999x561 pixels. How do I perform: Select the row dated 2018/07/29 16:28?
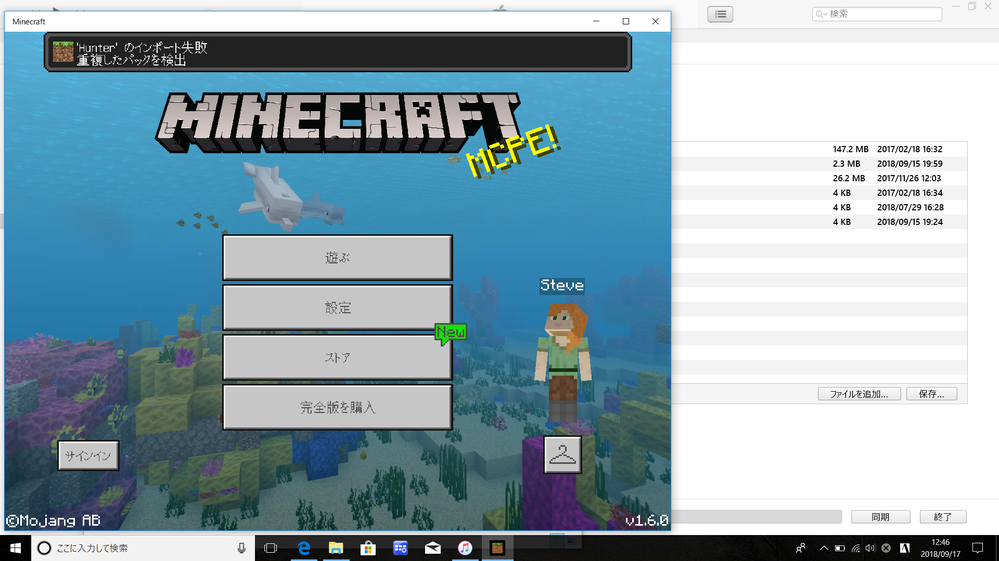click(x=820, y=208)
